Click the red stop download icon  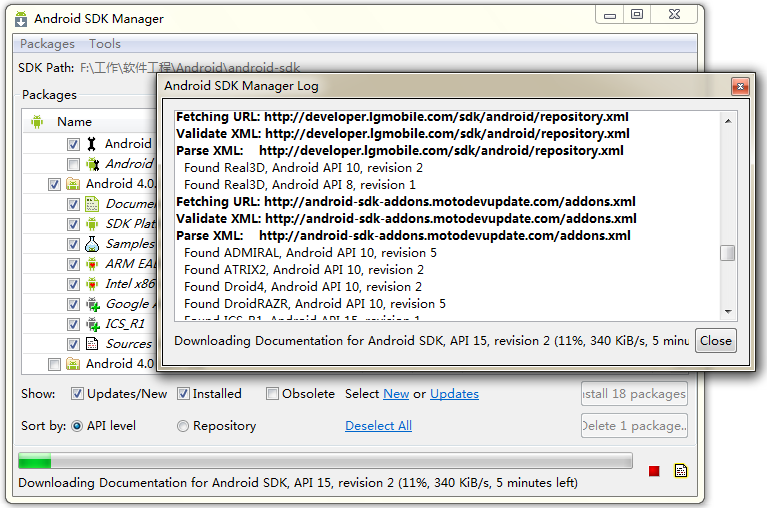coord(654,471)
